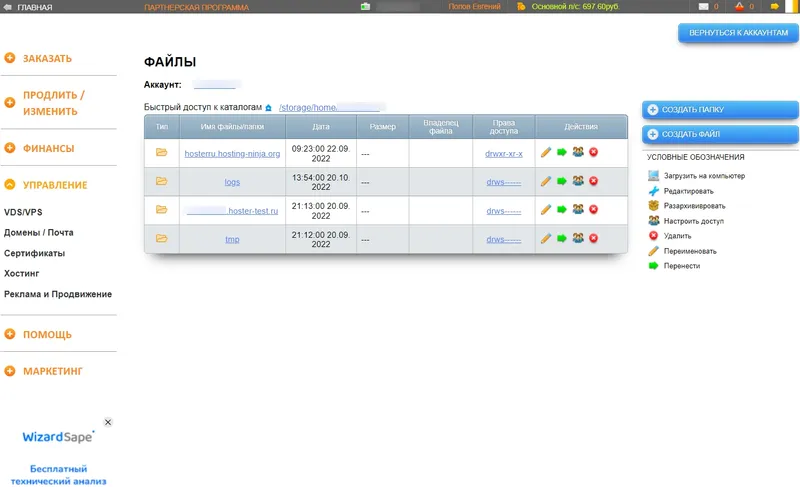800x487 pixels.
Task: Configure access for hoster-test.ru folder
Action: tap(578, 209)
